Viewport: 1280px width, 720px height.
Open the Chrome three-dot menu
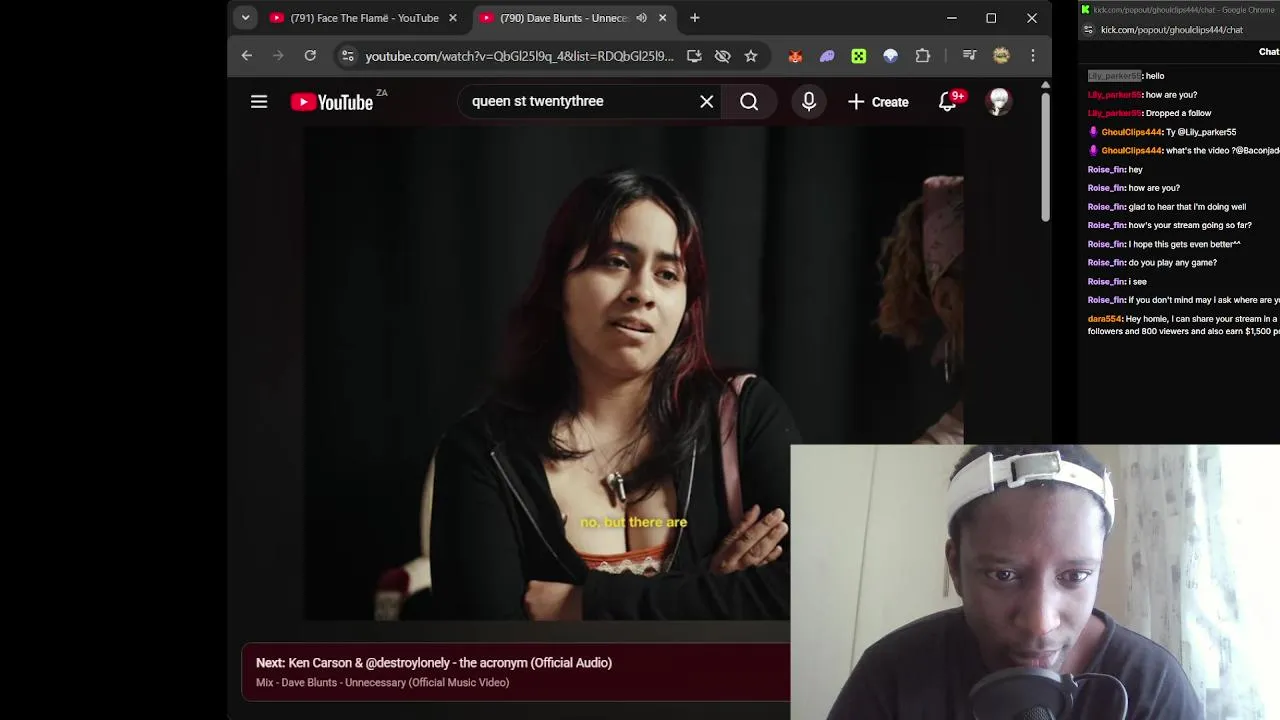(1033, 56)
